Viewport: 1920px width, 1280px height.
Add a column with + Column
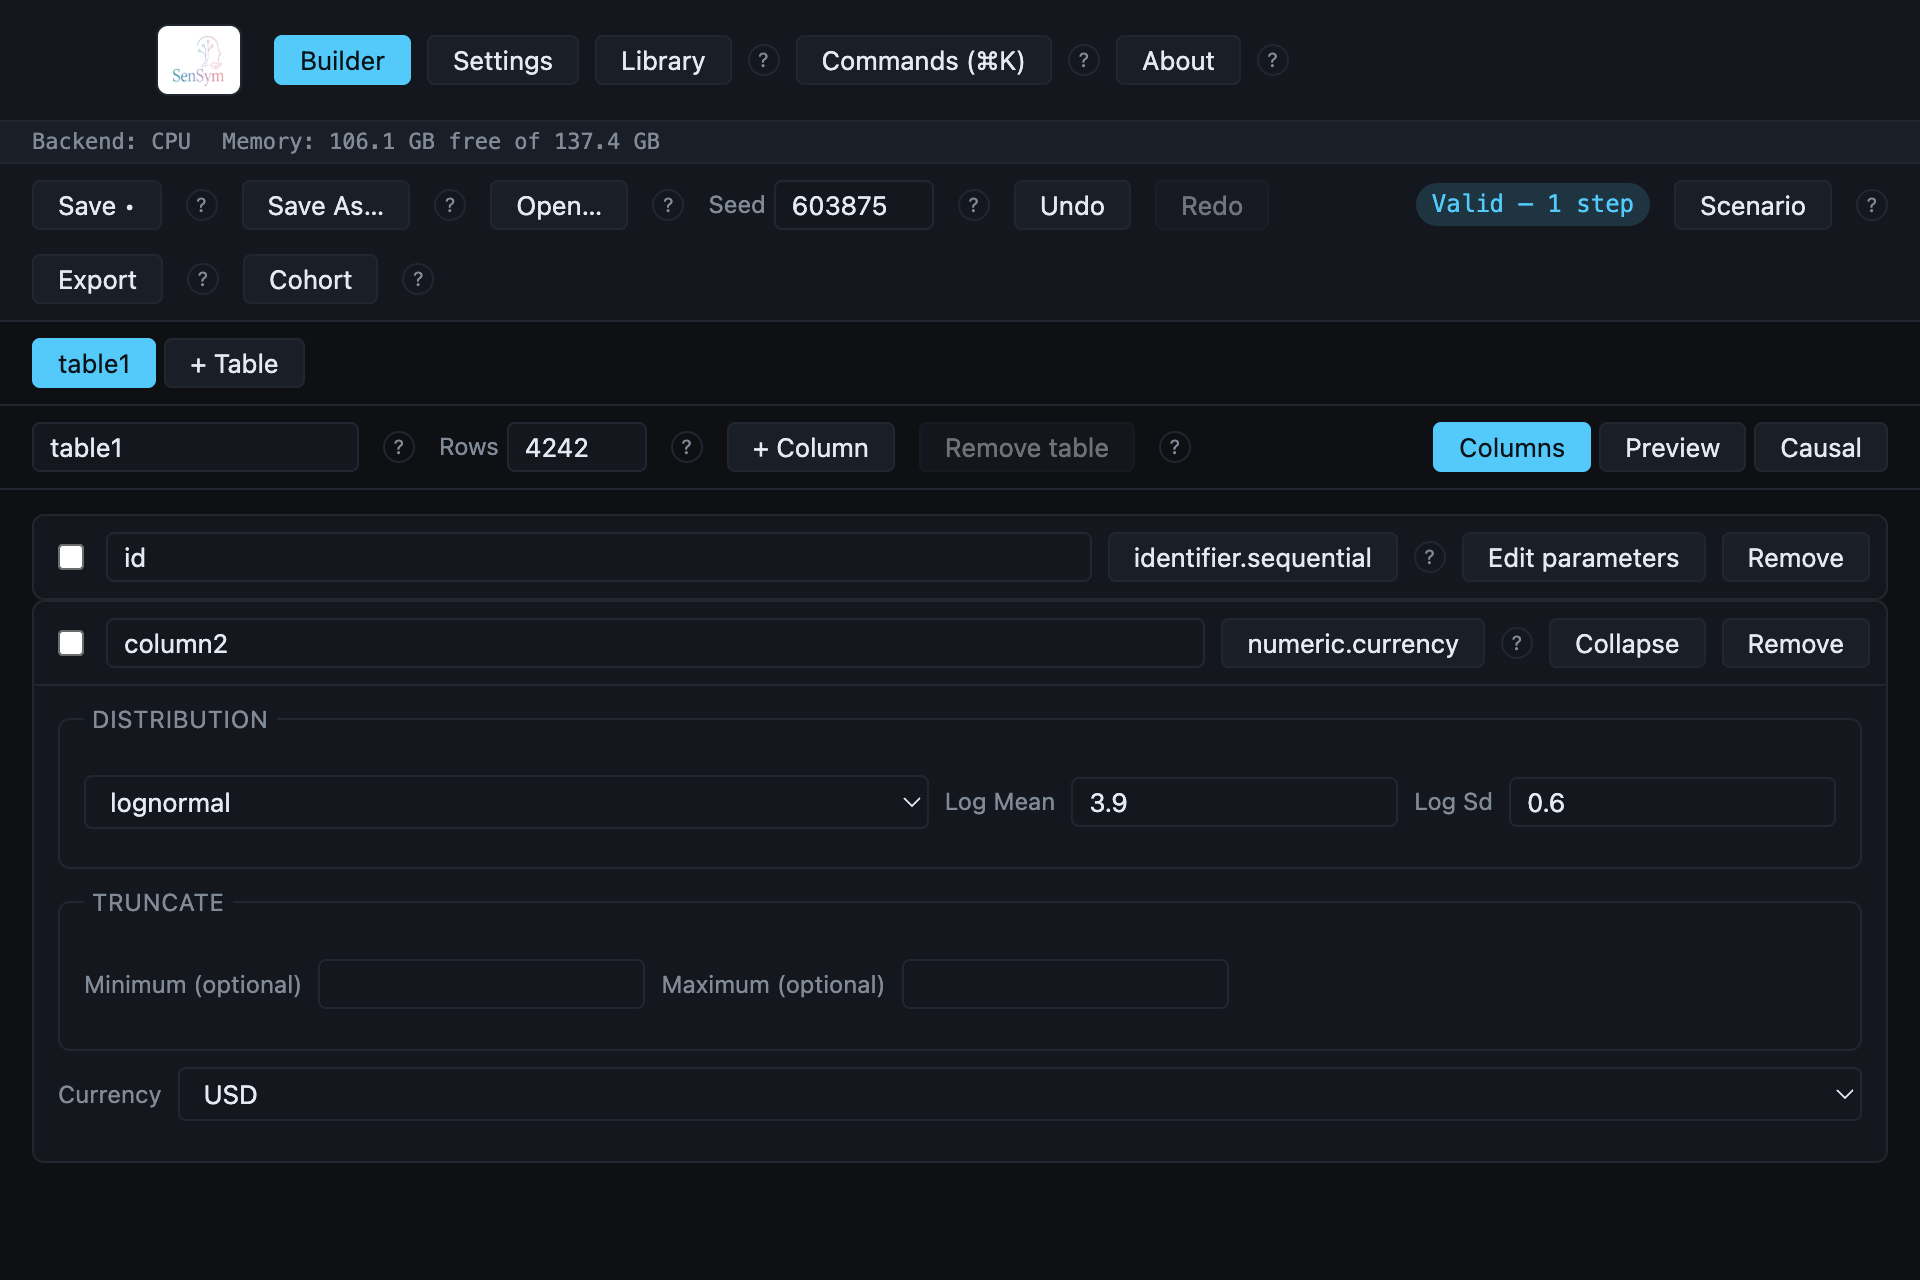click(811, 447)
